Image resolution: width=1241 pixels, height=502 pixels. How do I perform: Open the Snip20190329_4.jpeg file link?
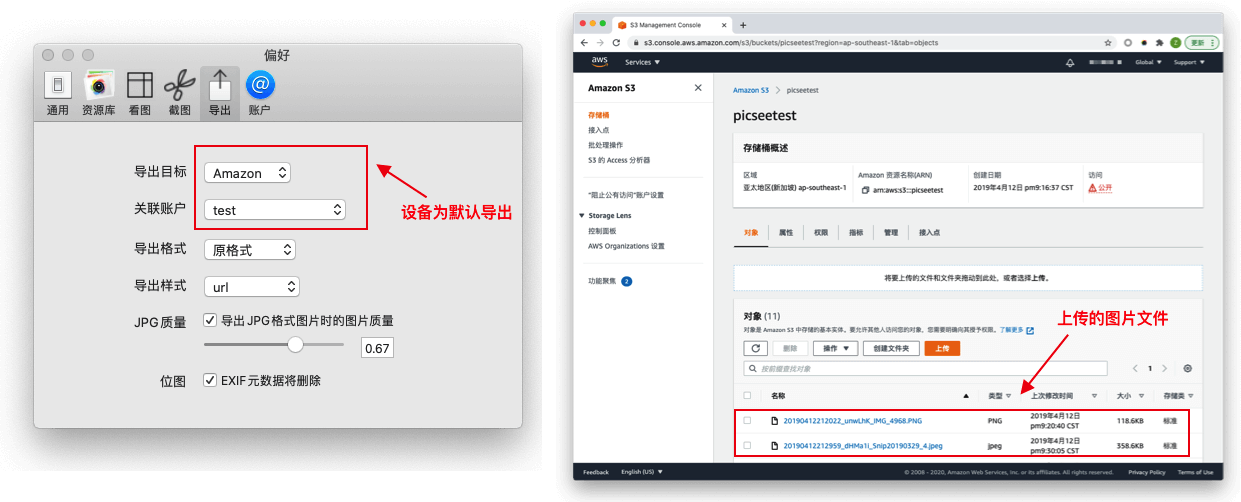click(863, 446)
